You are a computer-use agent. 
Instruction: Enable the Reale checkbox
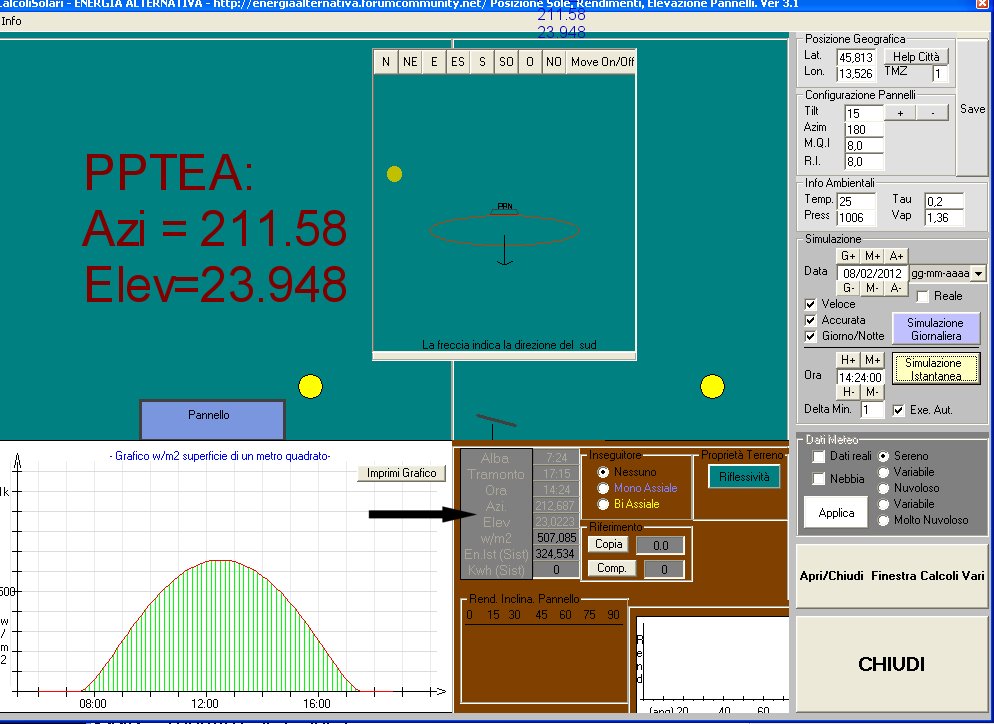pos(923,296)
